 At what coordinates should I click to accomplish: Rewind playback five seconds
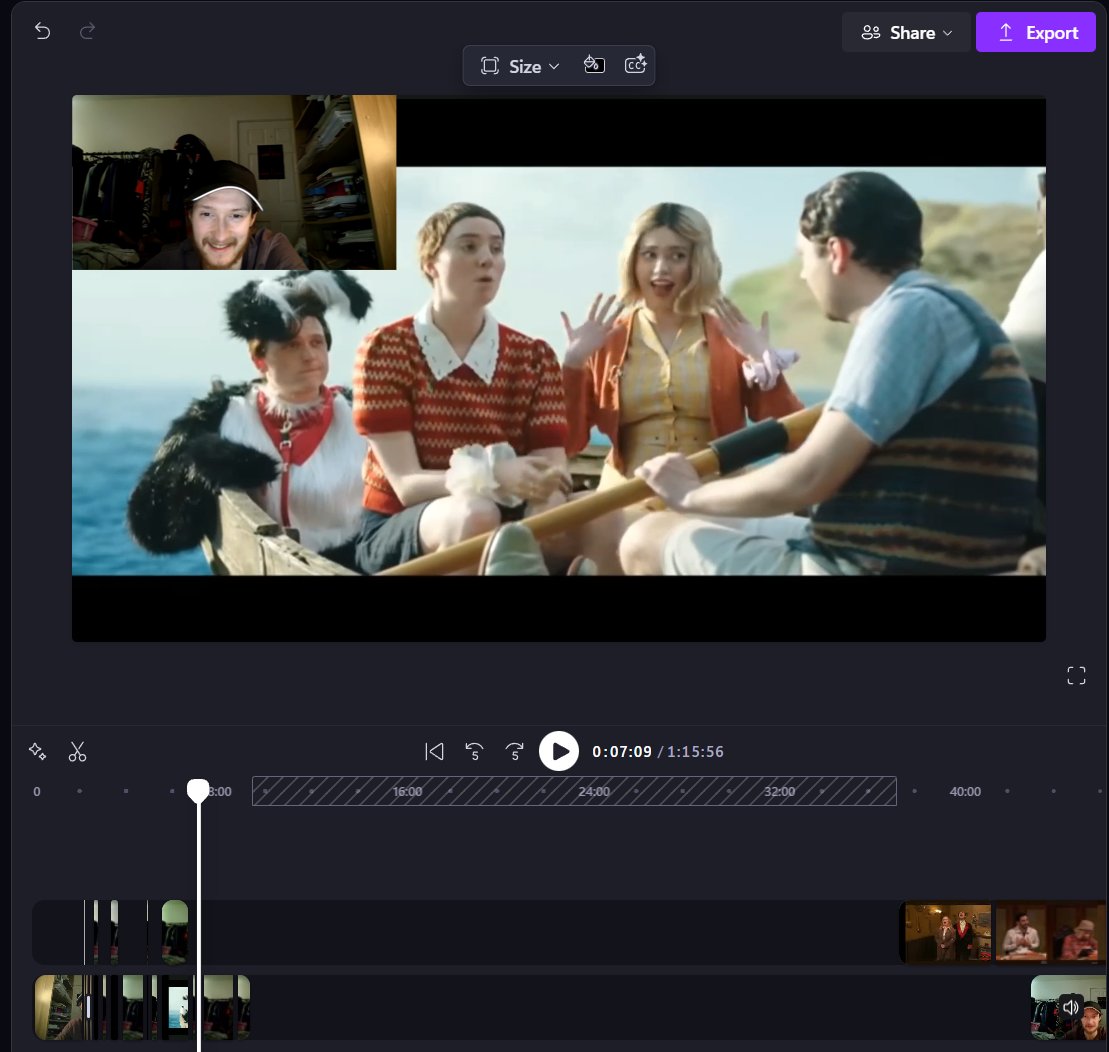(475, 751)
